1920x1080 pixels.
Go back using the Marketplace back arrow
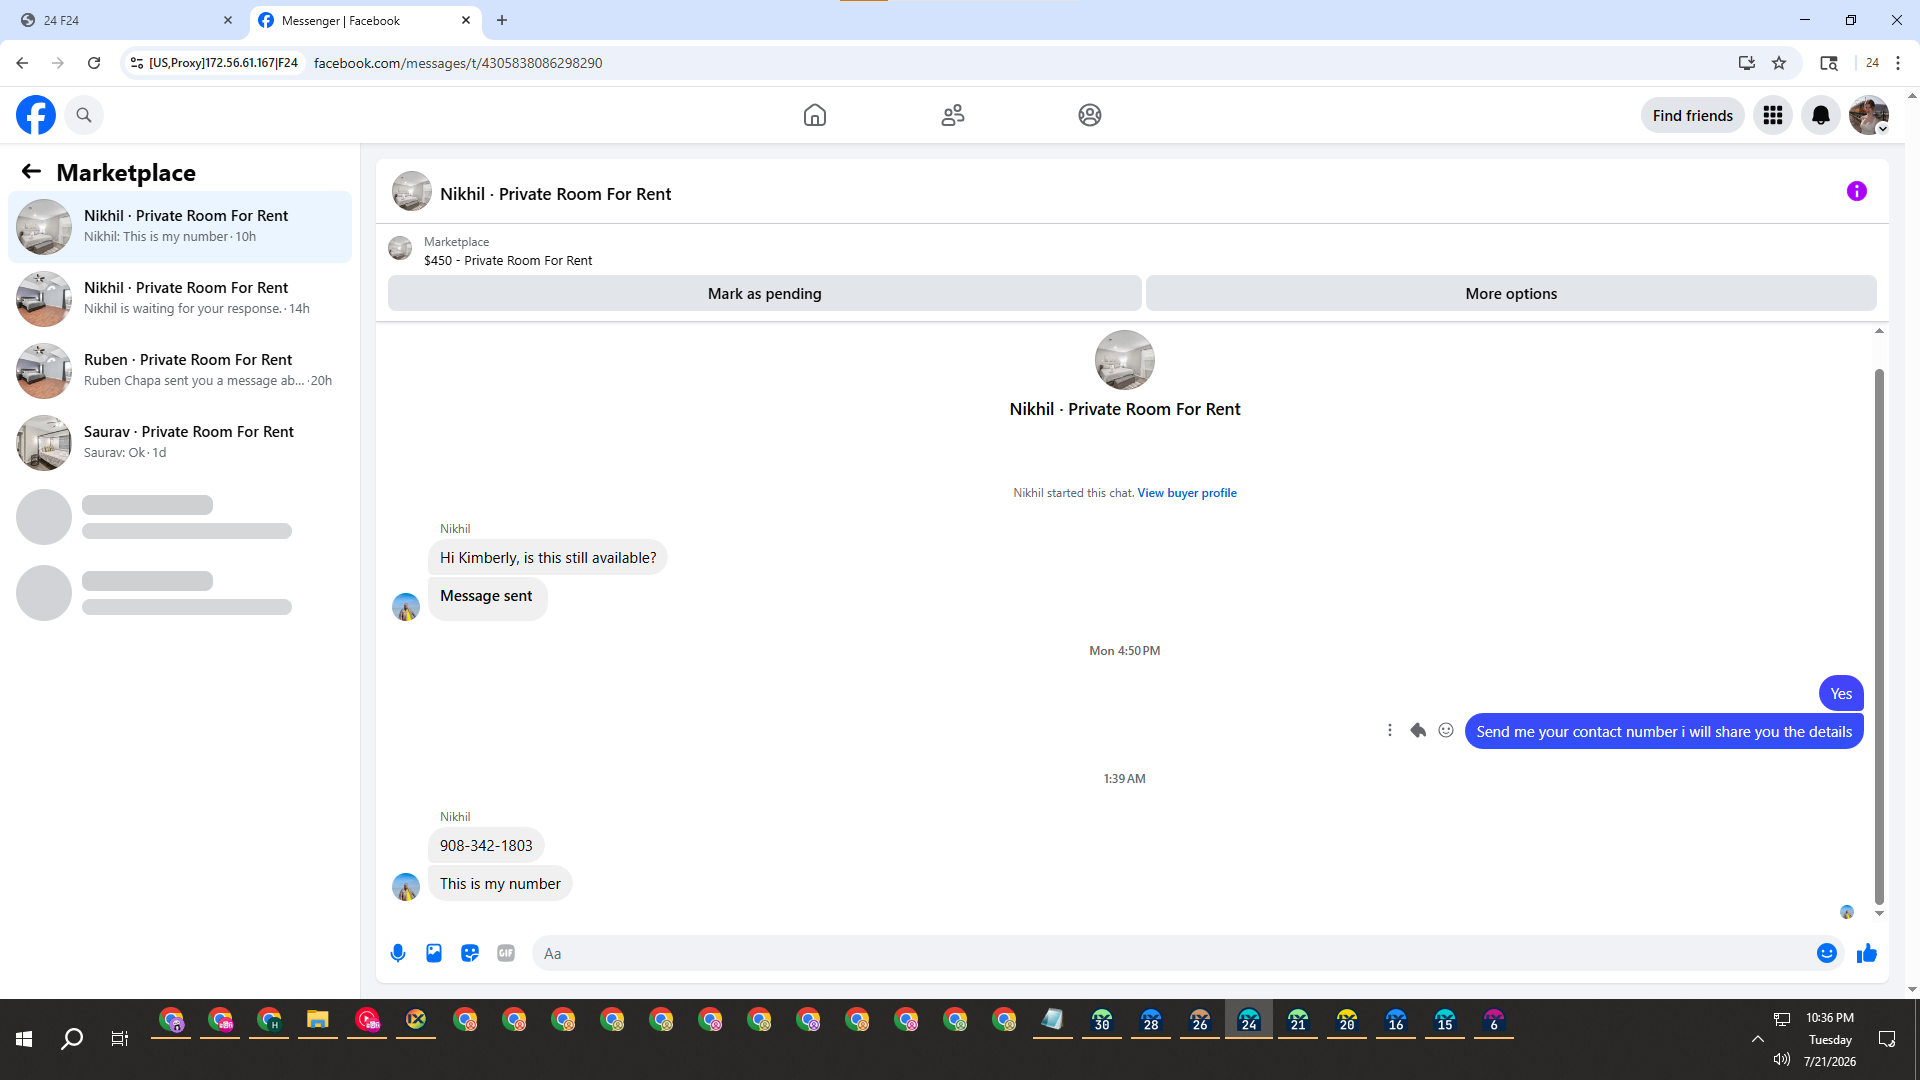[31, 172]
